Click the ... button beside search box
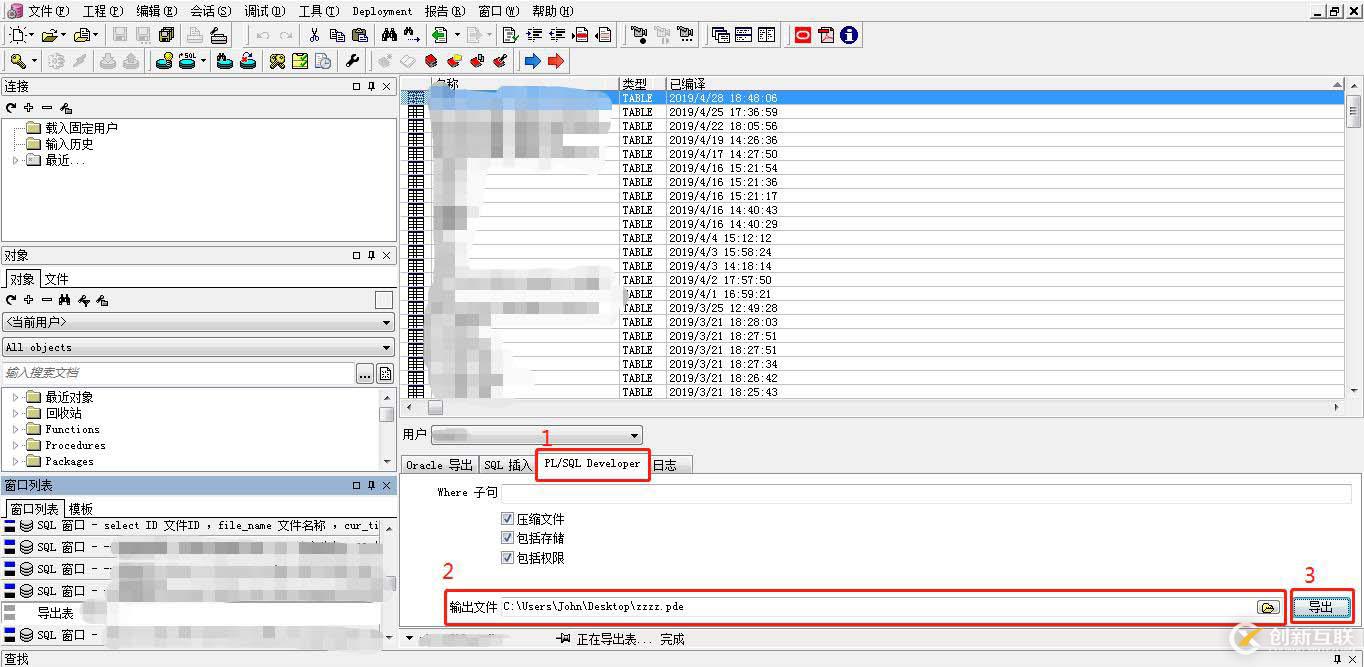 coord(365,373)
